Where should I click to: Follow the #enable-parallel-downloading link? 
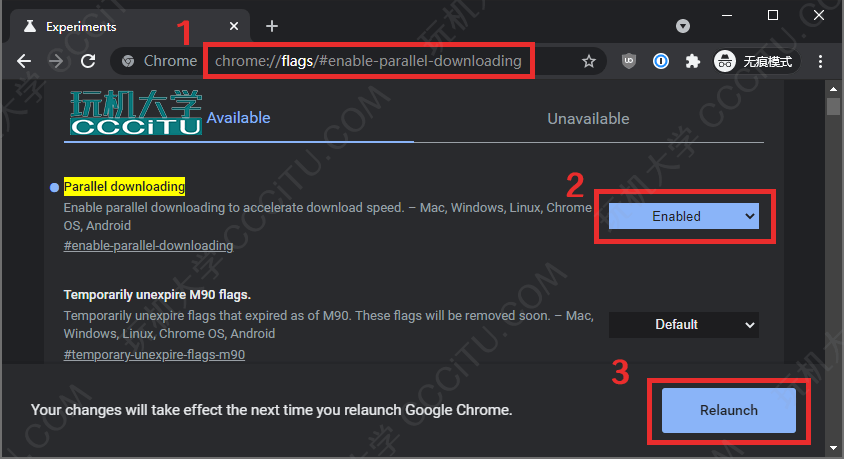[x=148, y=246]
